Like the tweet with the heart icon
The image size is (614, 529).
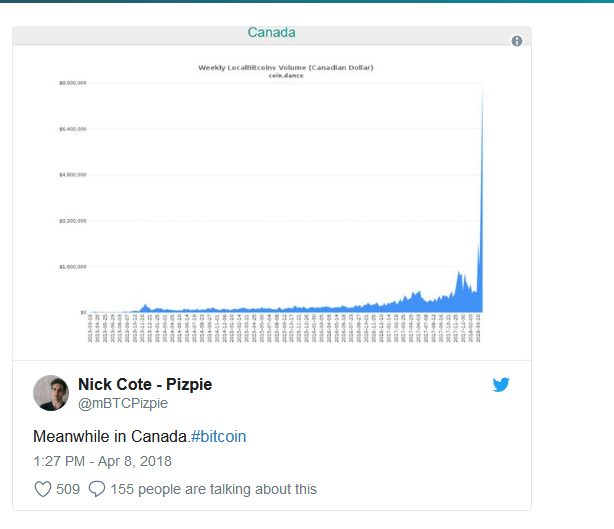(43, 489)
